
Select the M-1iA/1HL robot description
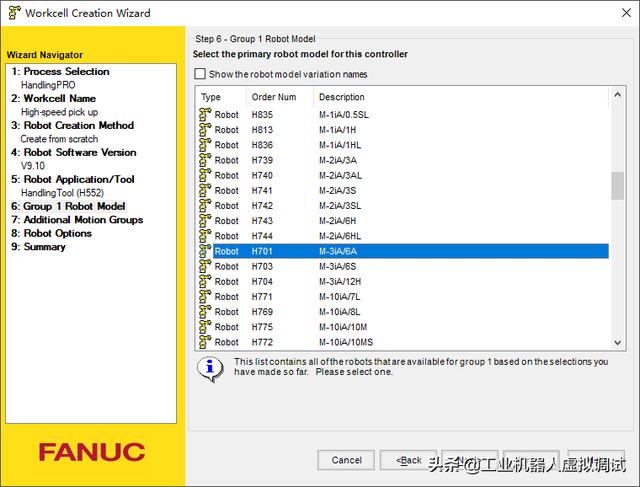[340, 145]
